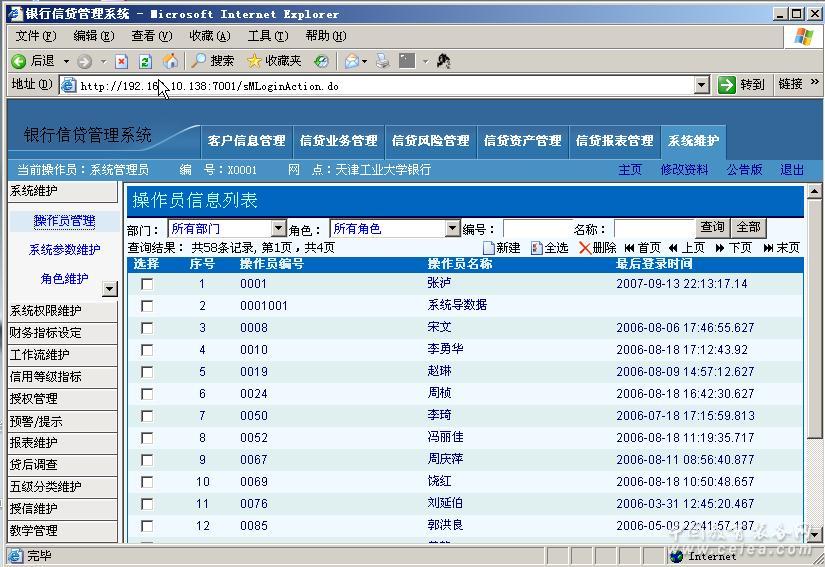Open the browser Search (搜索) tool

(x=212, y=61)
